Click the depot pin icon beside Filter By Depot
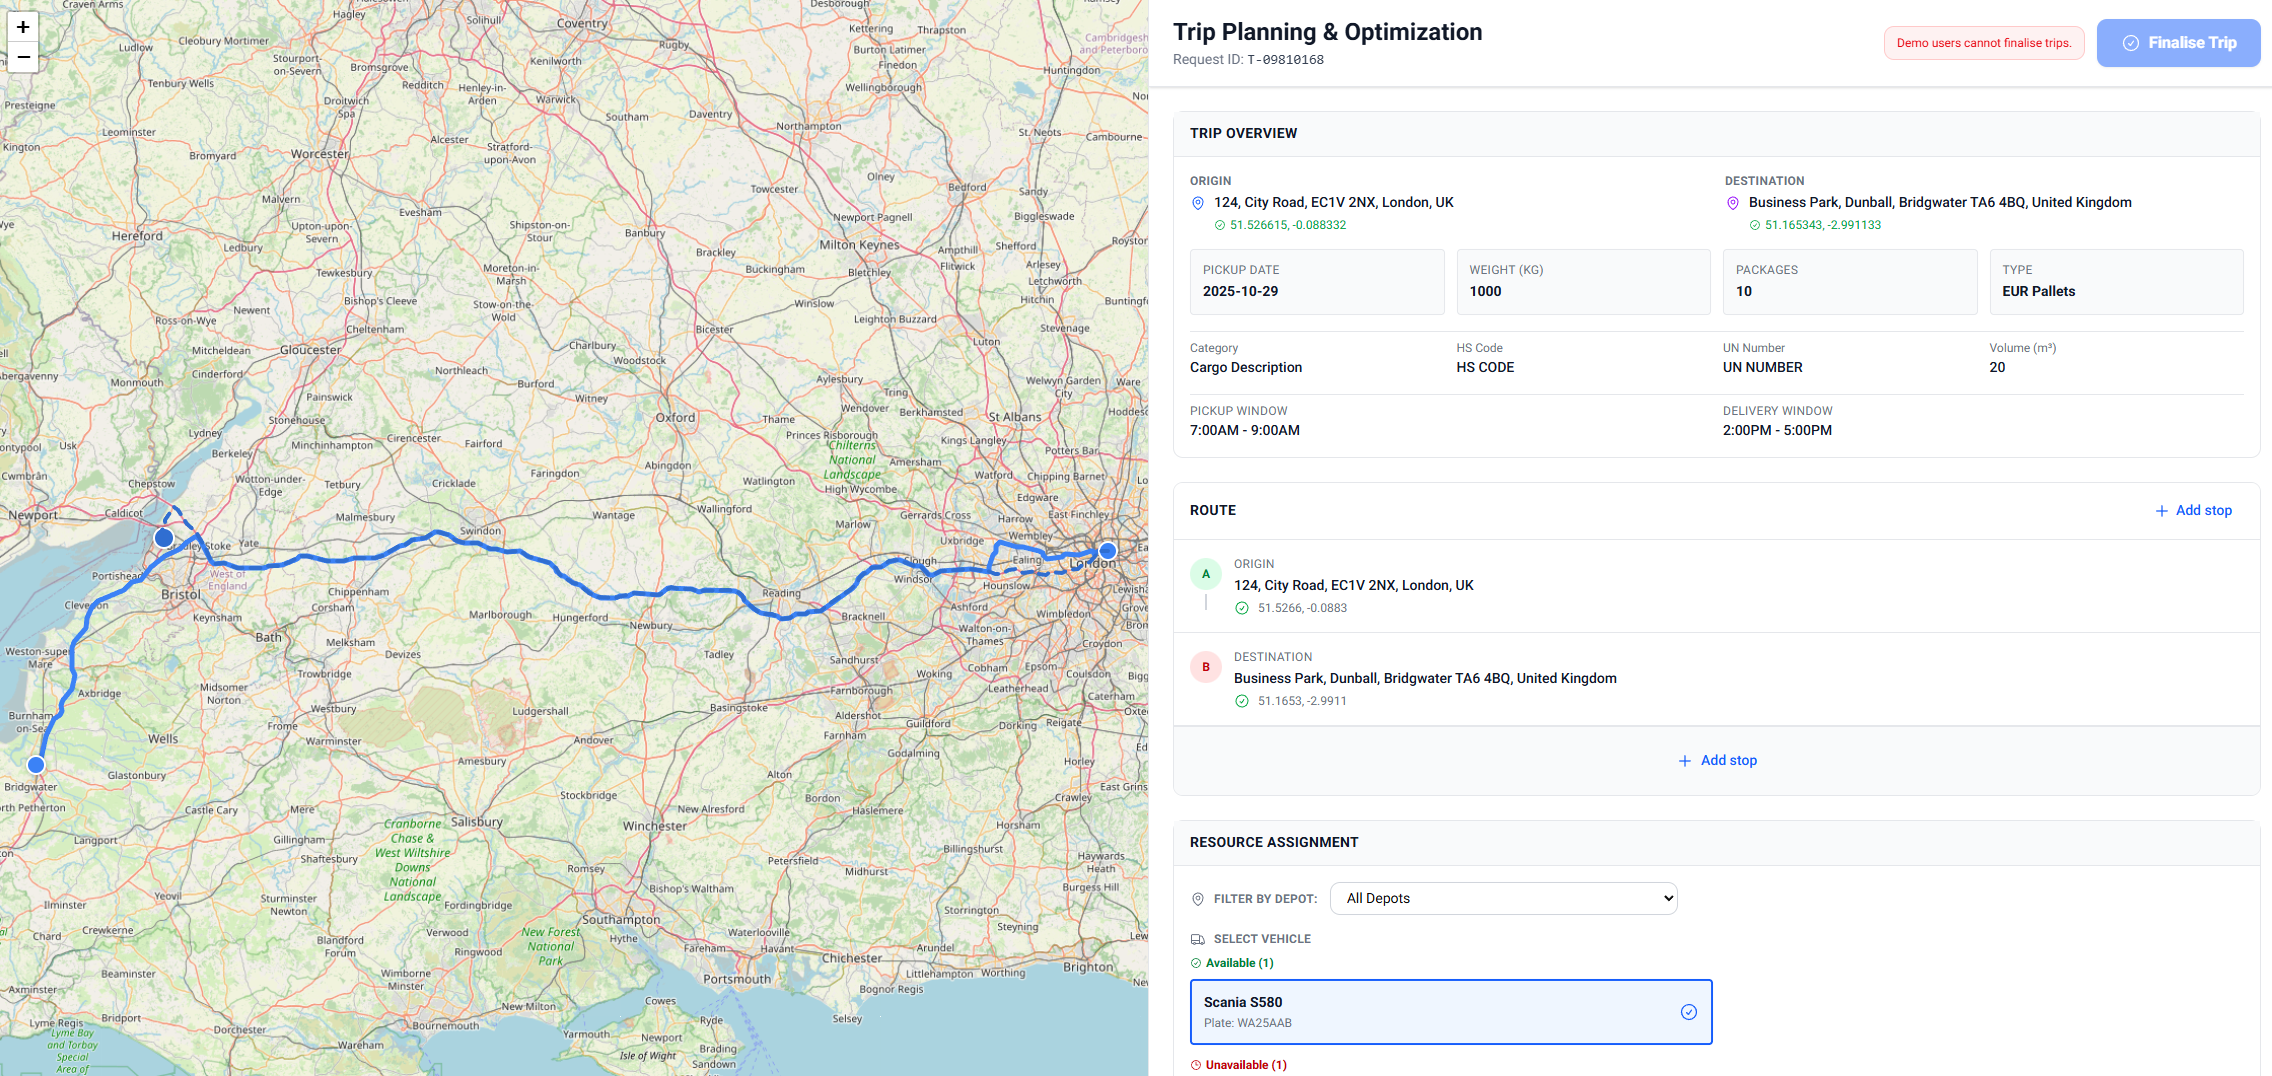The width and height of the screenshot is (2272, 1076). (1197, 898)
